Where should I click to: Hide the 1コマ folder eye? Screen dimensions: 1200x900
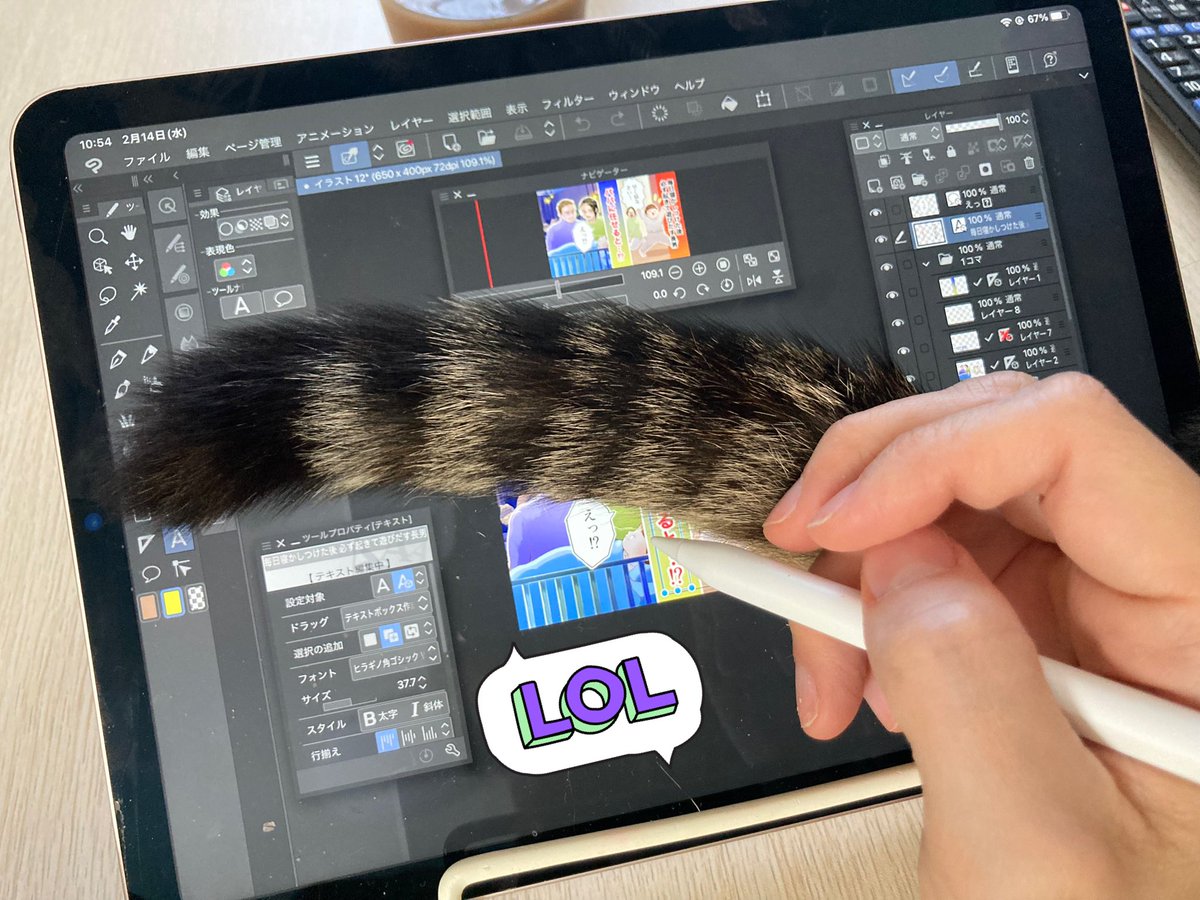click(x=886, y=267)
